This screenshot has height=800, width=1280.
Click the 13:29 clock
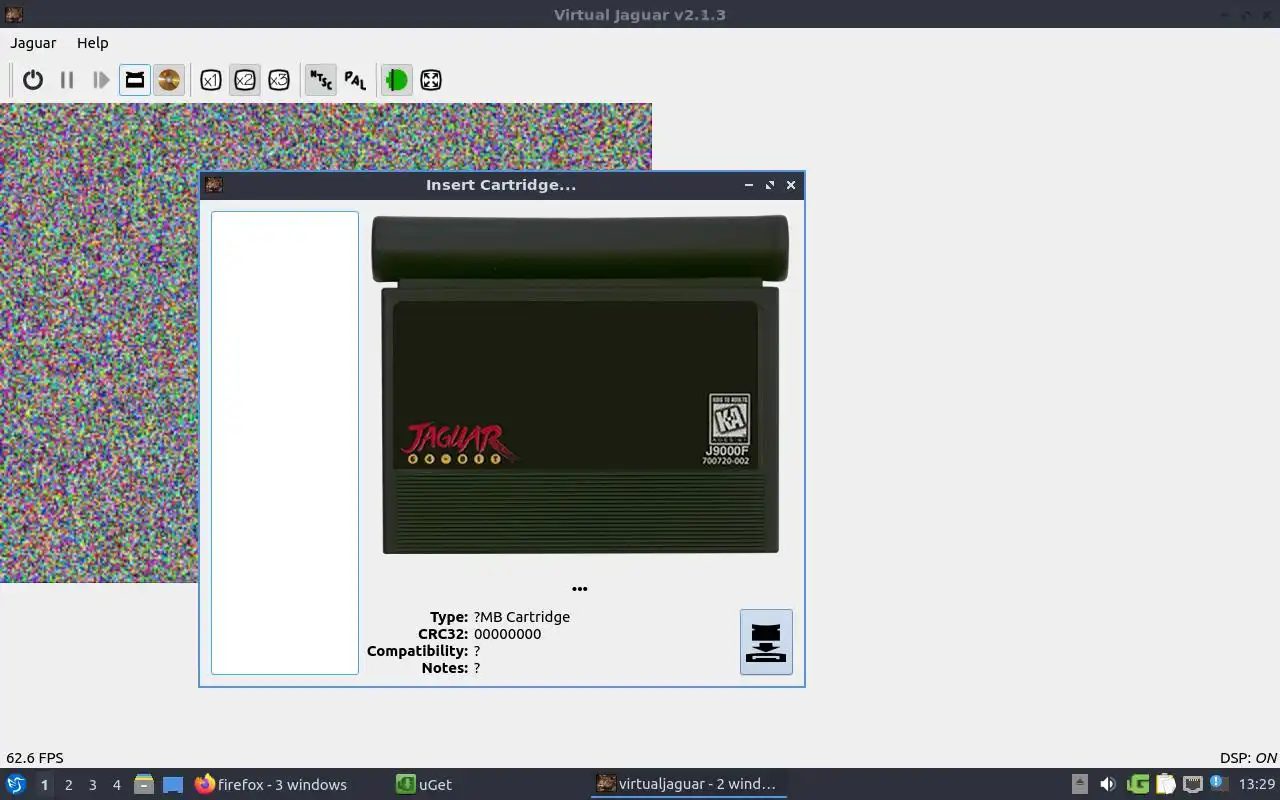(1257, 784)
